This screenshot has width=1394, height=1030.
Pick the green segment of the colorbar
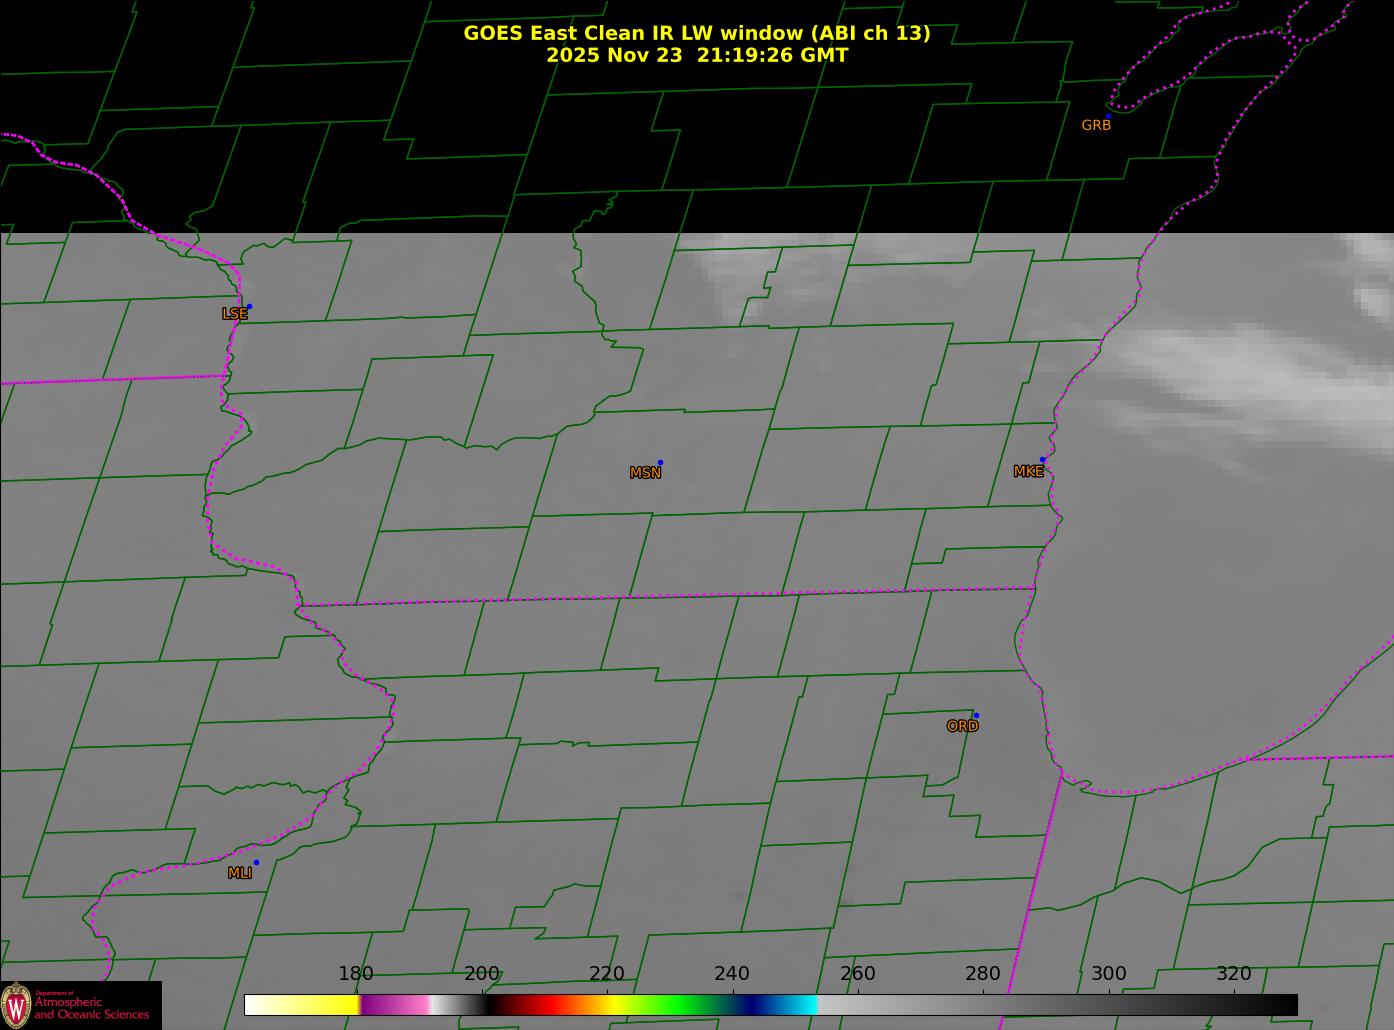[680, 1004]
